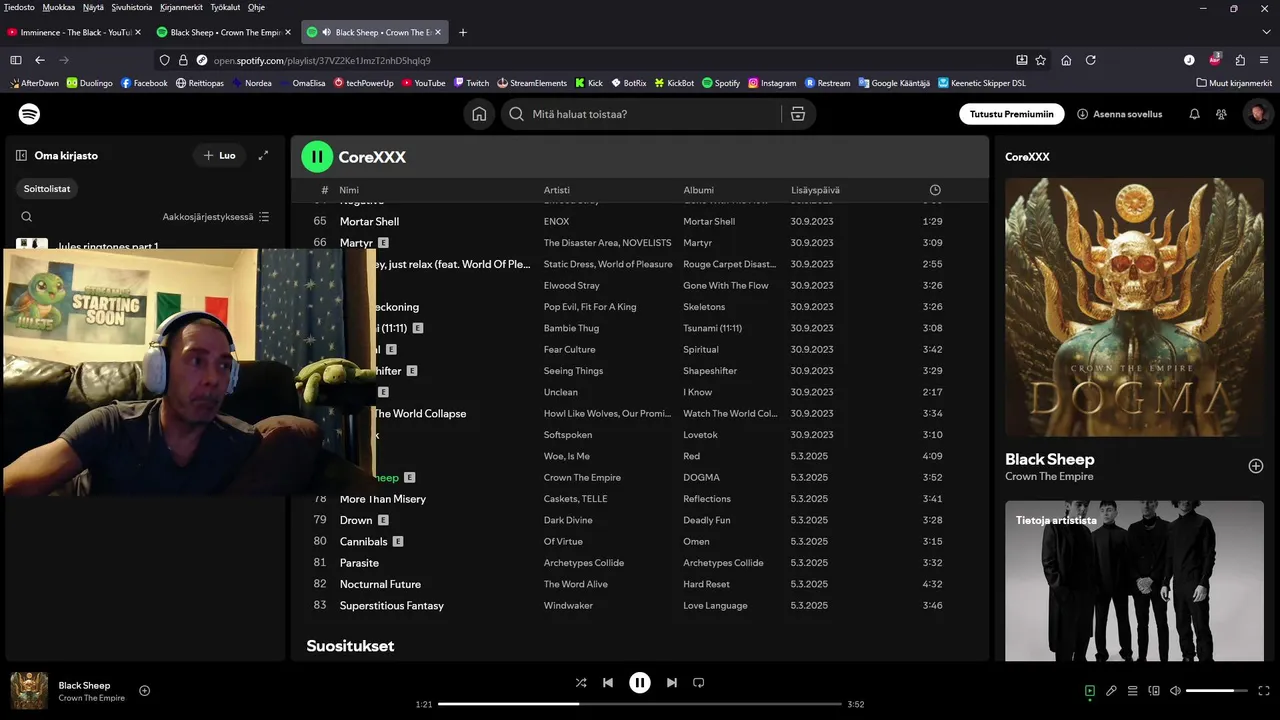Open the Sivuhistoria menu
The height and width of the screenshot is (720, 1280).
132,7
